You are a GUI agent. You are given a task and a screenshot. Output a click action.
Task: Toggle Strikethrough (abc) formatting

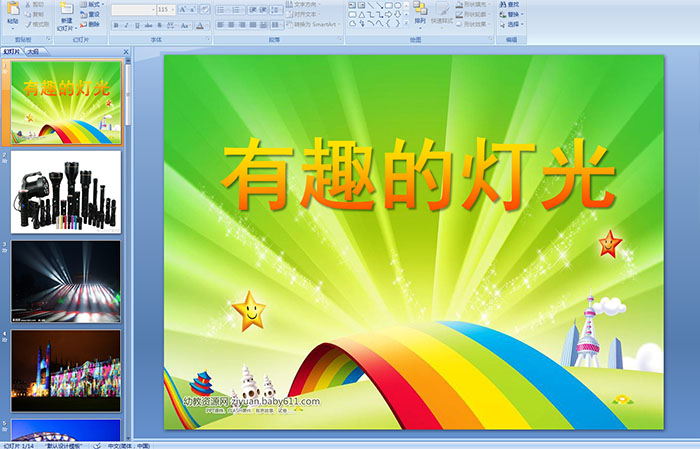click(x=148, y=25)
